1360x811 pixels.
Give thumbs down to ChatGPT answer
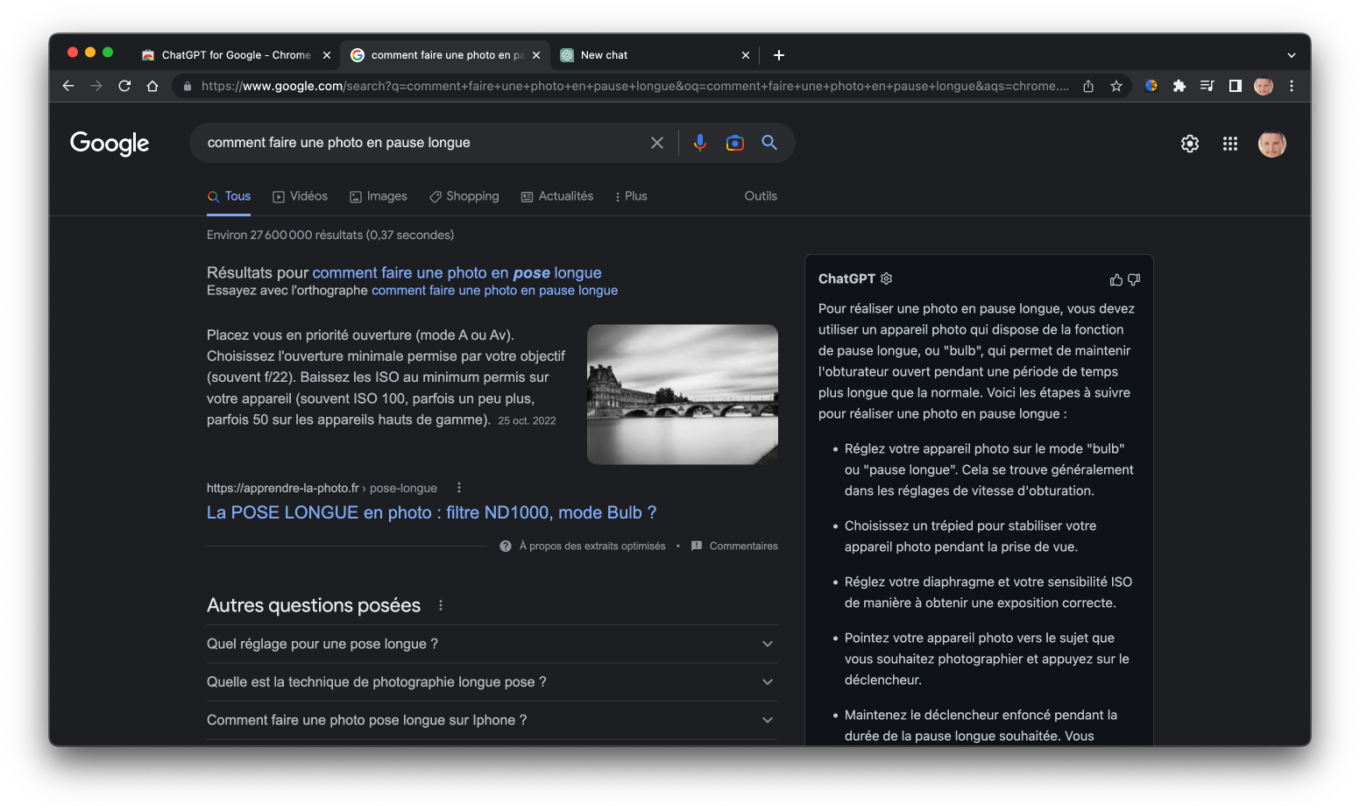point(1134,280)
